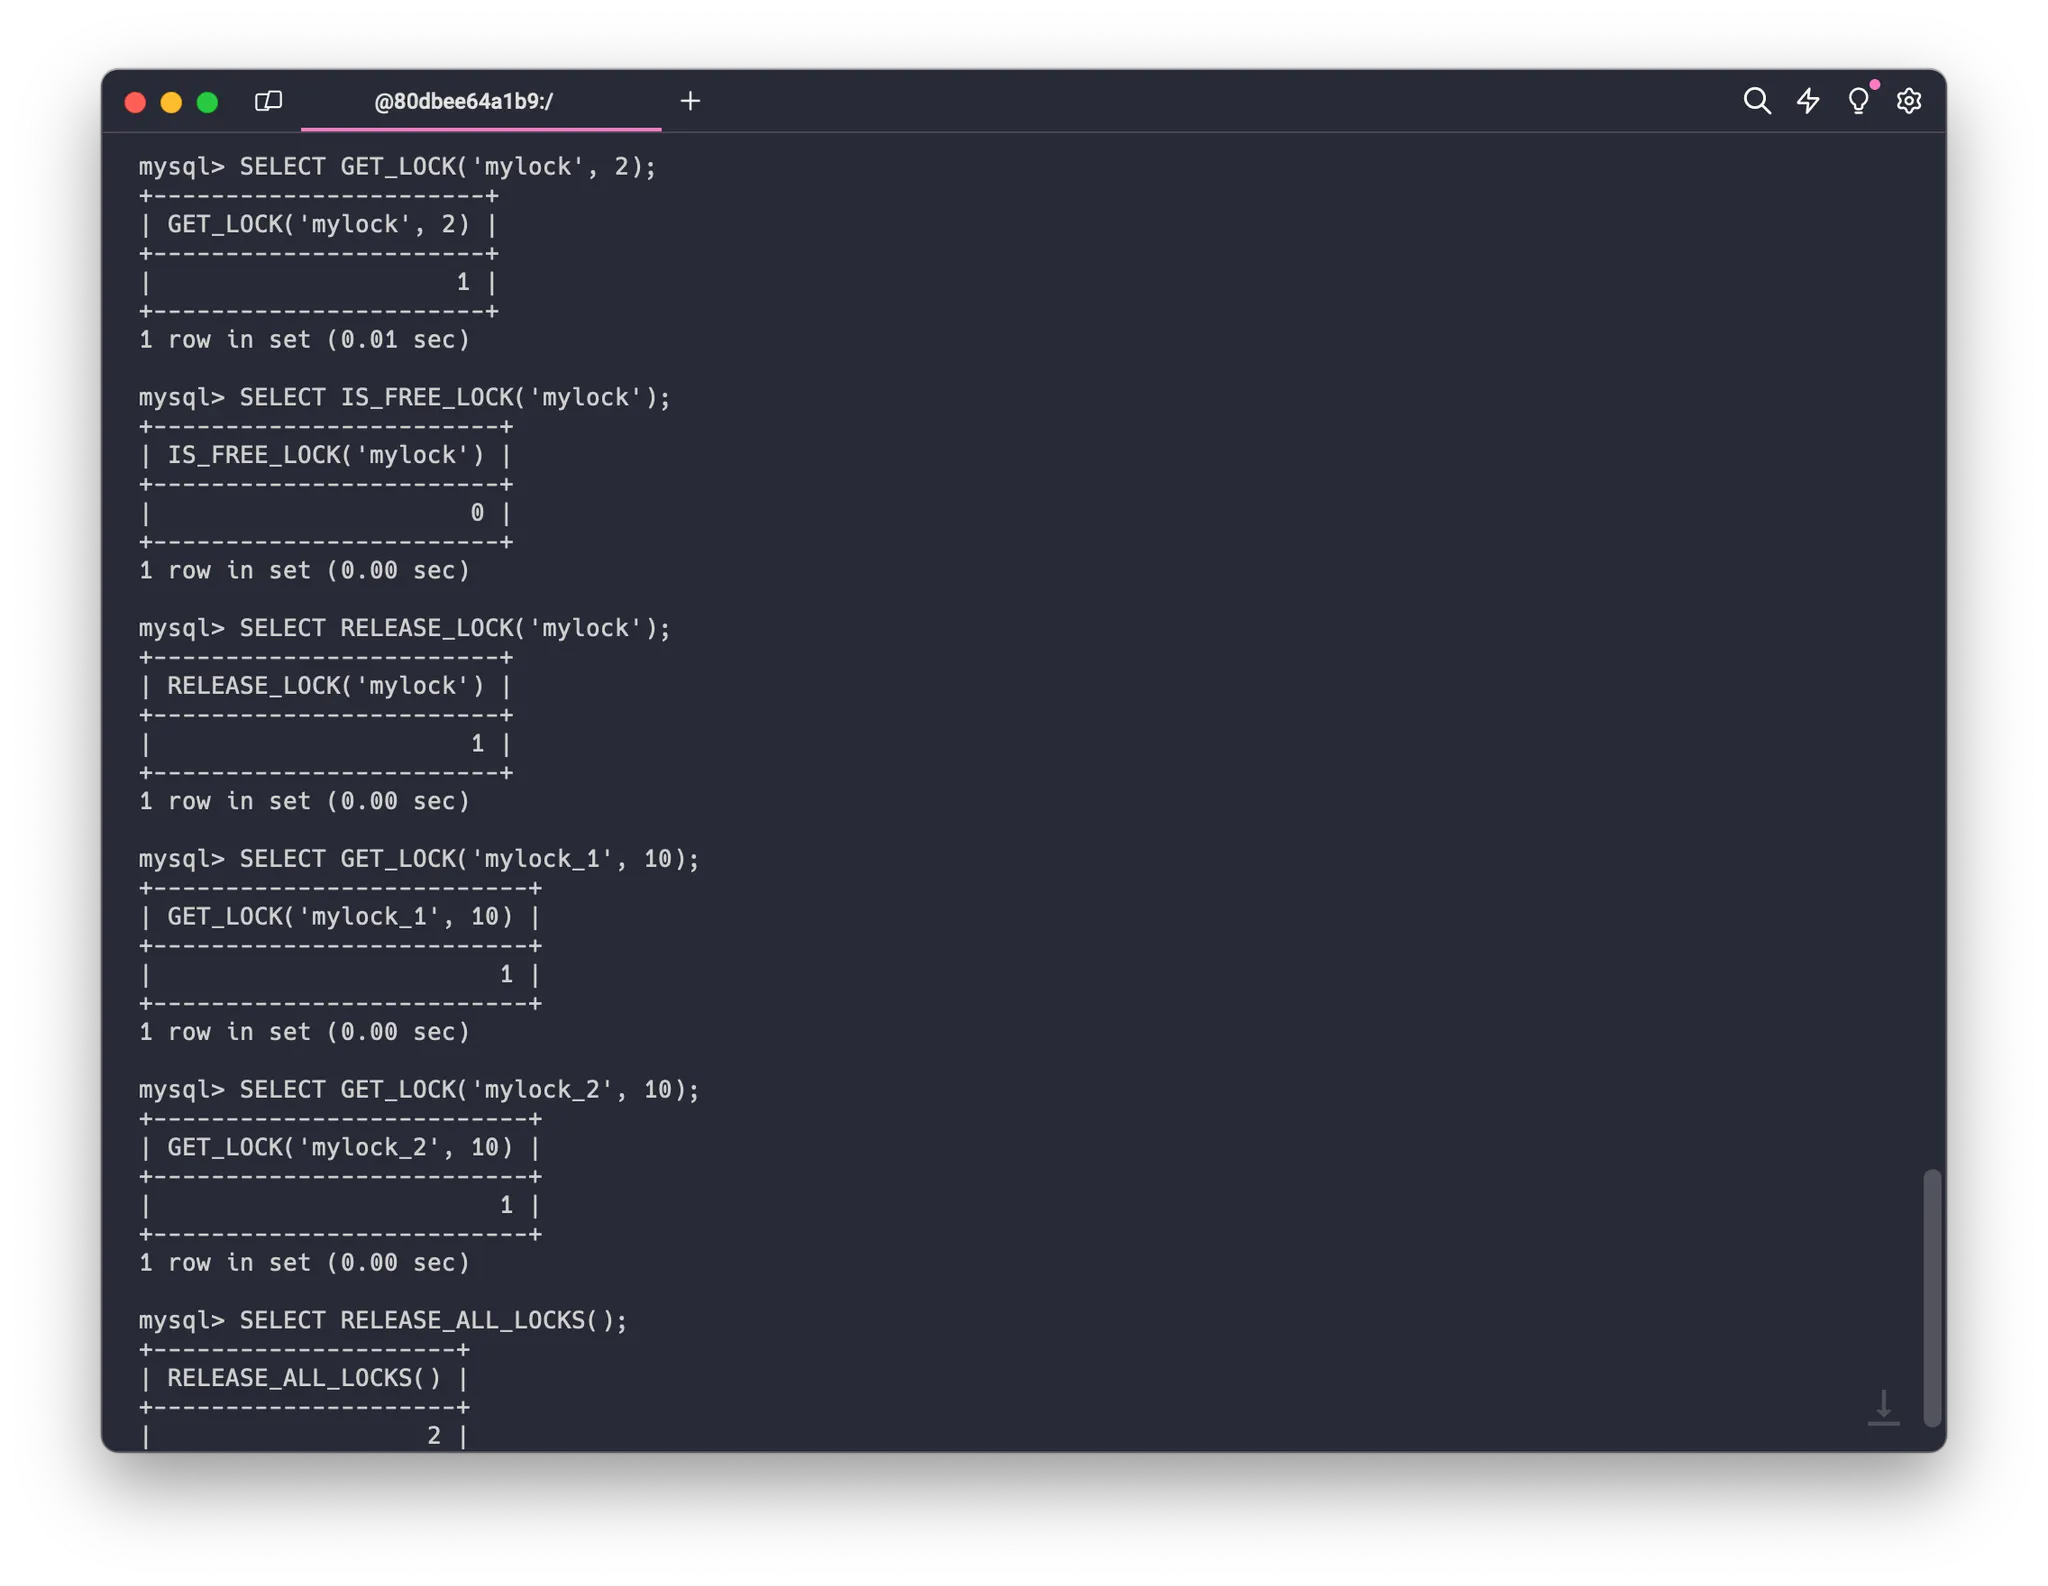Minimize window using yellow button

[171, 102]
